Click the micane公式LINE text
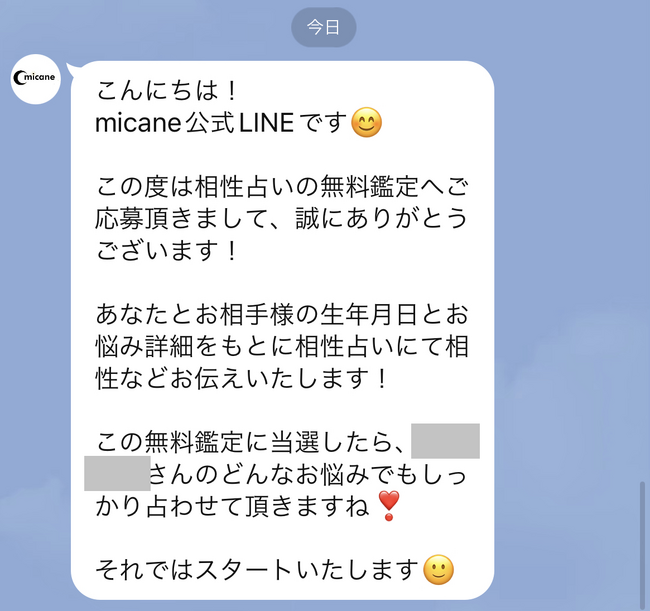The width and height of the screenshot is (650, 611). click(x=194, y=123)
